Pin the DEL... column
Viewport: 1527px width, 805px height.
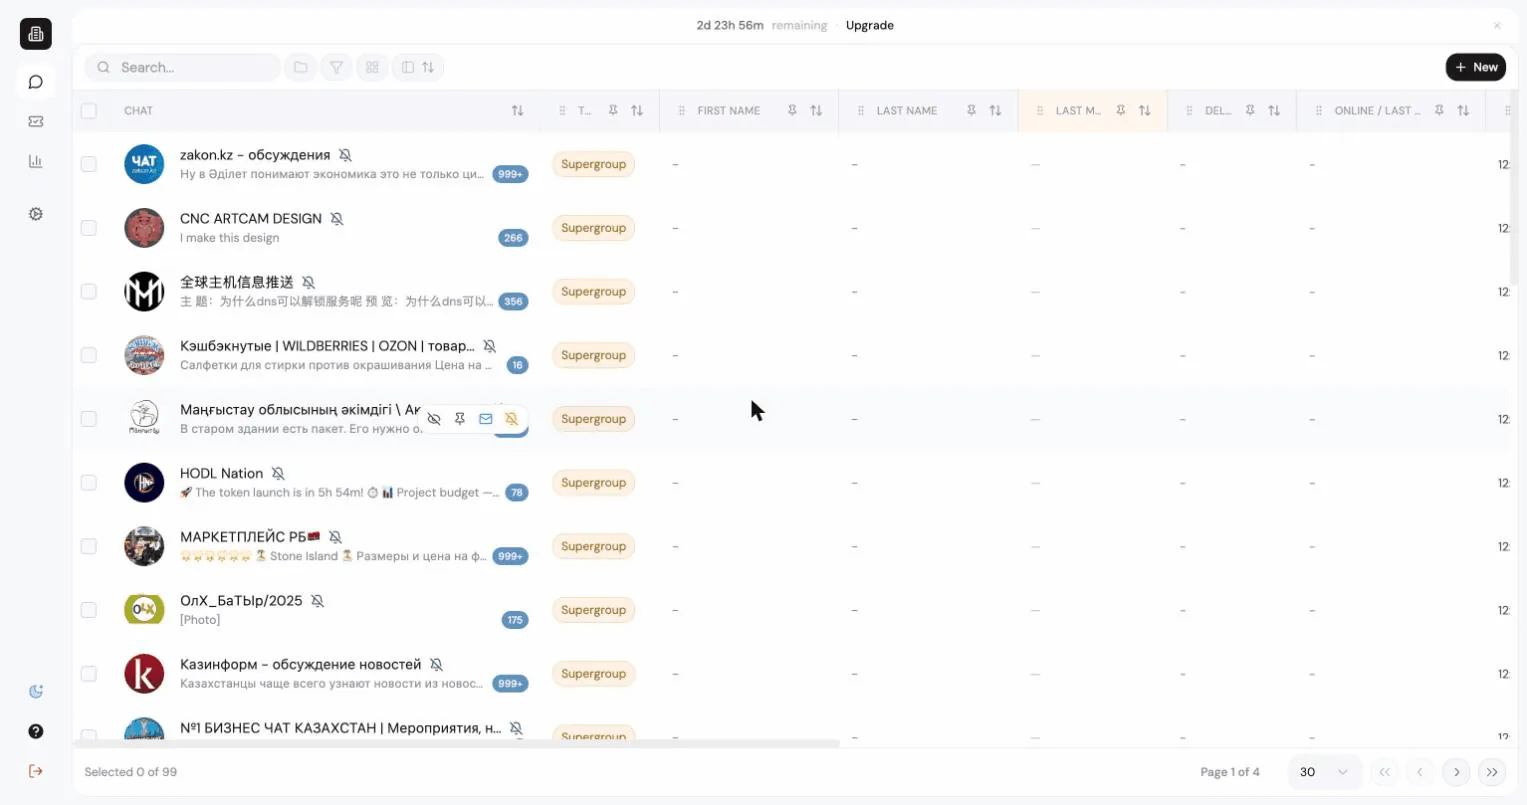1250,111
